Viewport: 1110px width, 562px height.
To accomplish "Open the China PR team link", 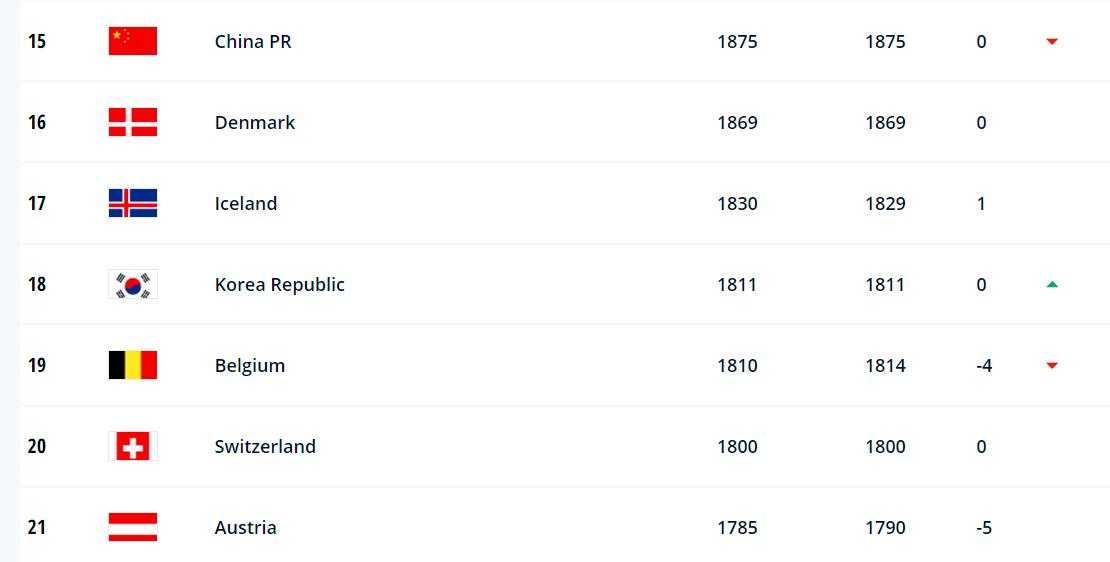I will (x=253, y=42).
